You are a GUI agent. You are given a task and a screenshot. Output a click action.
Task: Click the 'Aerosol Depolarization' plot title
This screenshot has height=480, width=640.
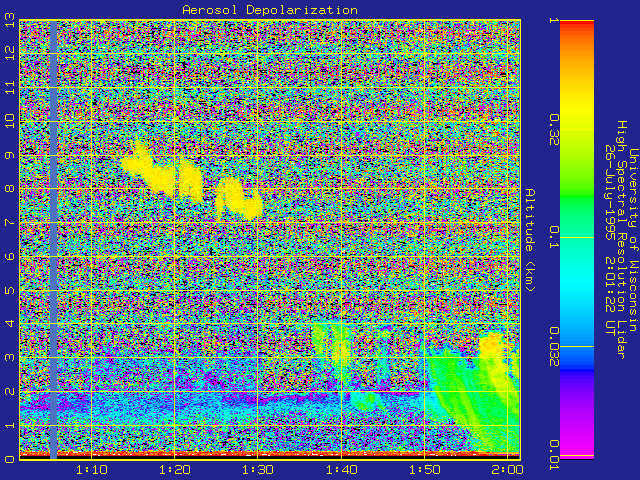point(270,10)
